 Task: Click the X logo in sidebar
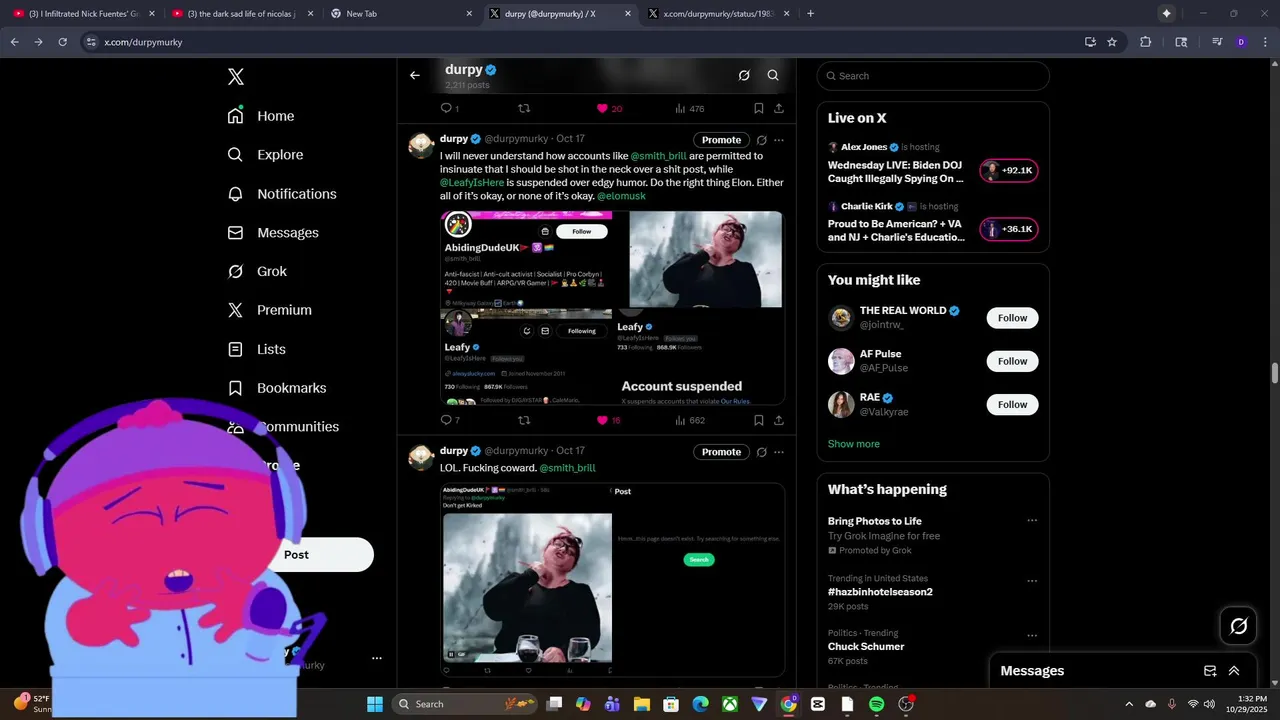(x=235, y=77)
